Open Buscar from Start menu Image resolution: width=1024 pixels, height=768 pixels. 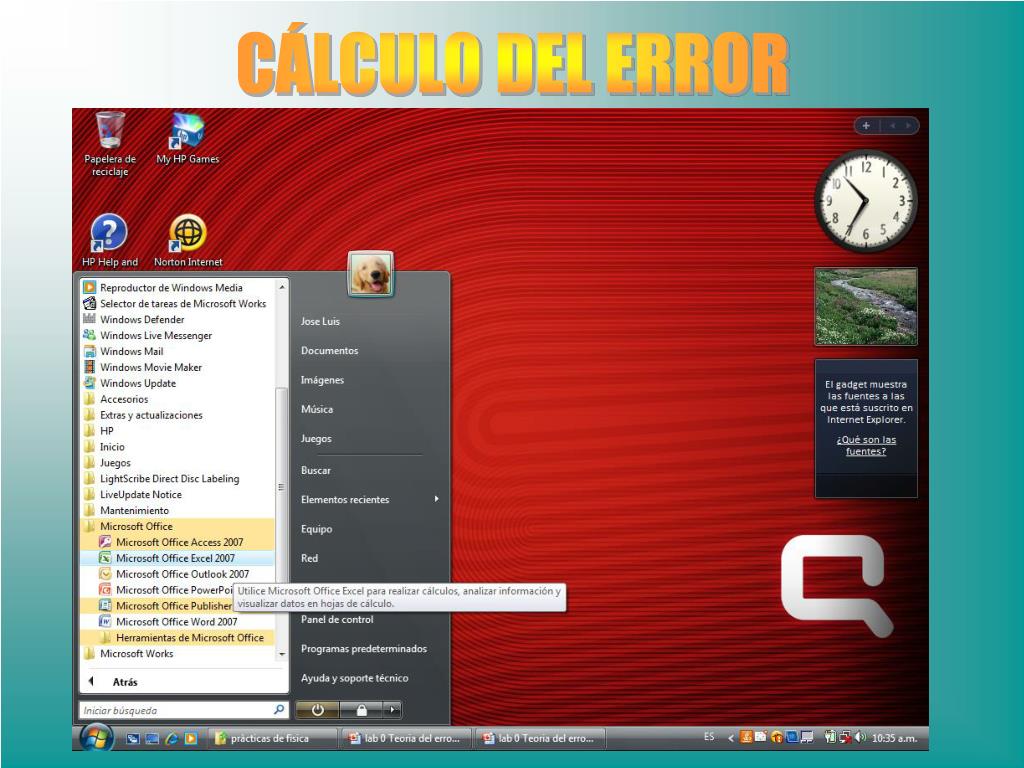click(x=315, y=470)
